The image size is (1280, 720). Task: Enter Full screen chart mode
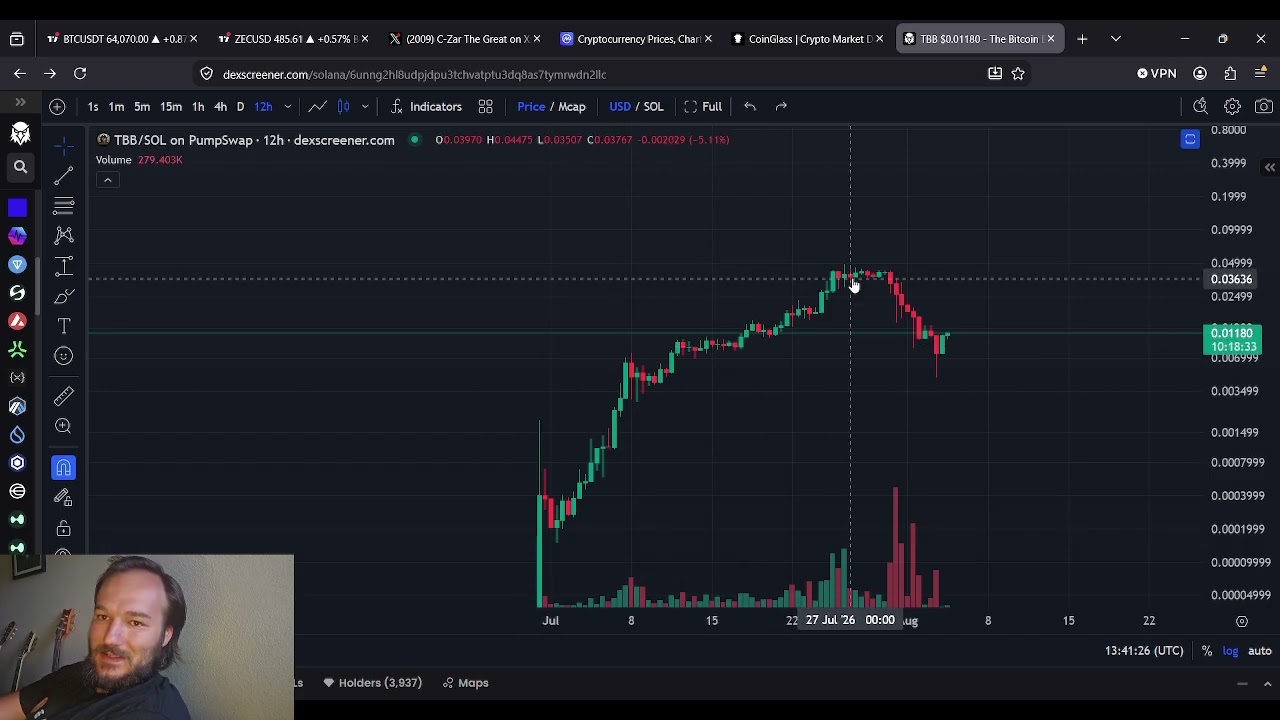coord(703,106)
